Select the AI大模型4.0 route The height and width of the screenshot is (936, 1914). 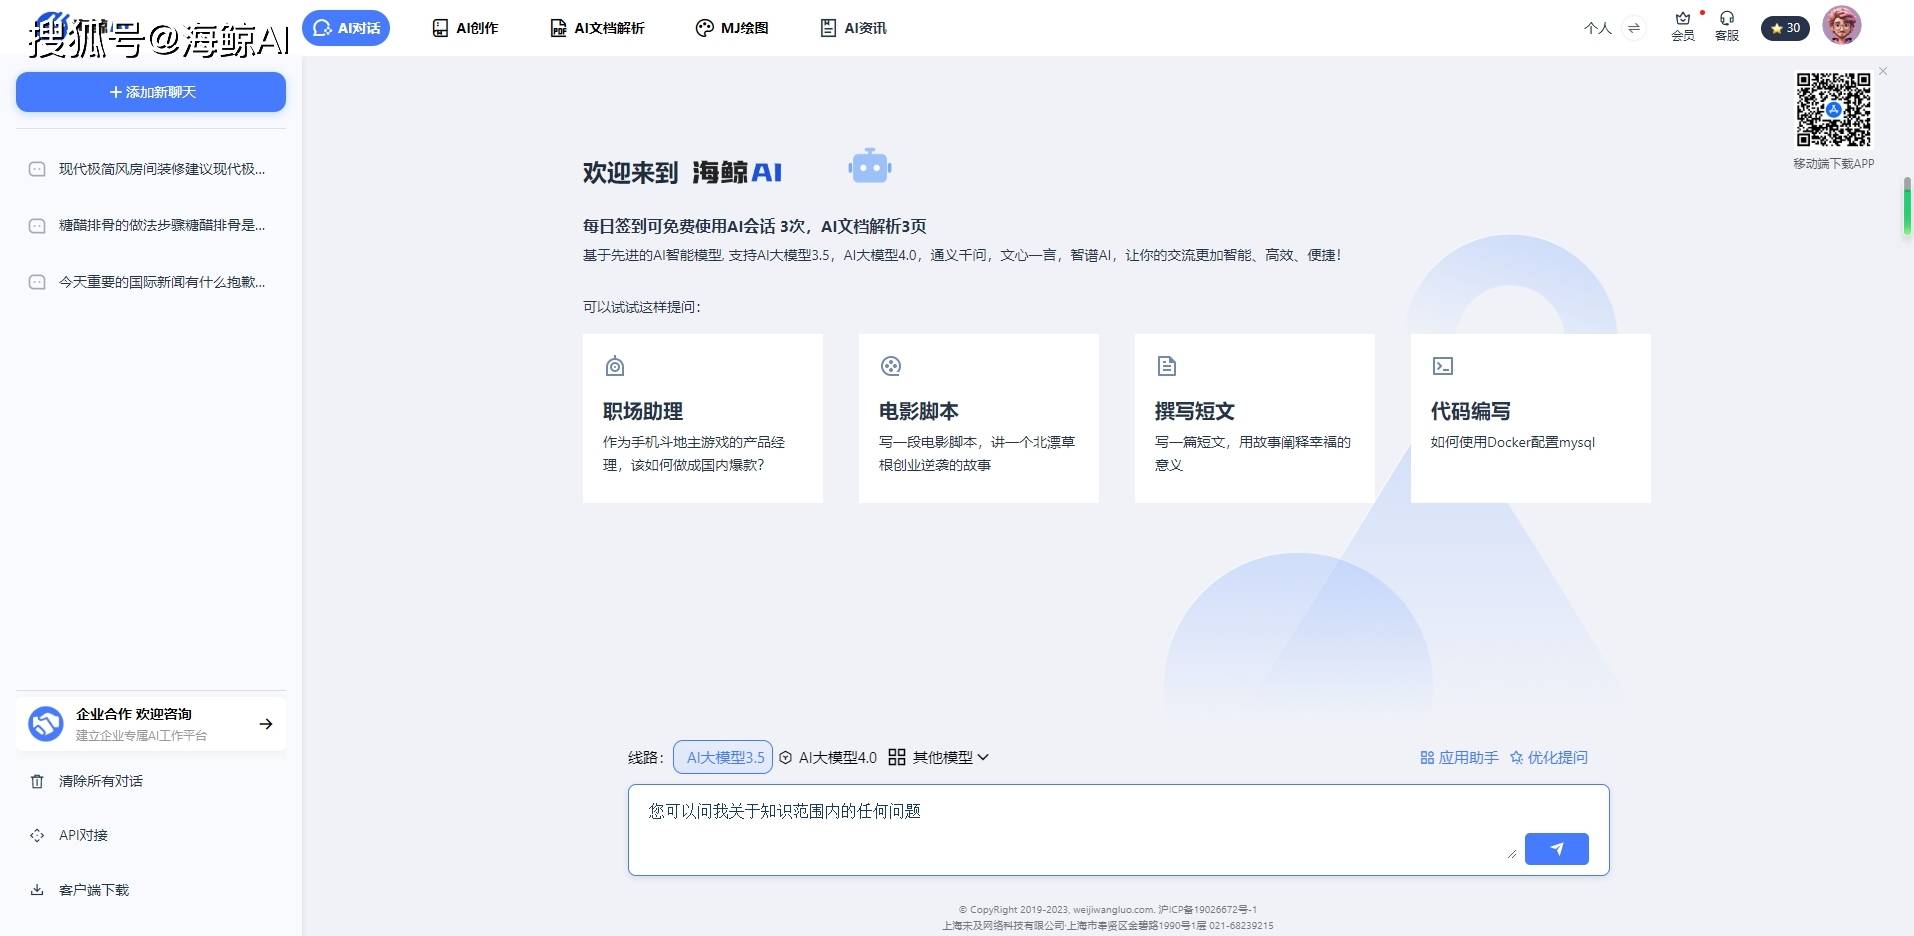tap(828, 757)
